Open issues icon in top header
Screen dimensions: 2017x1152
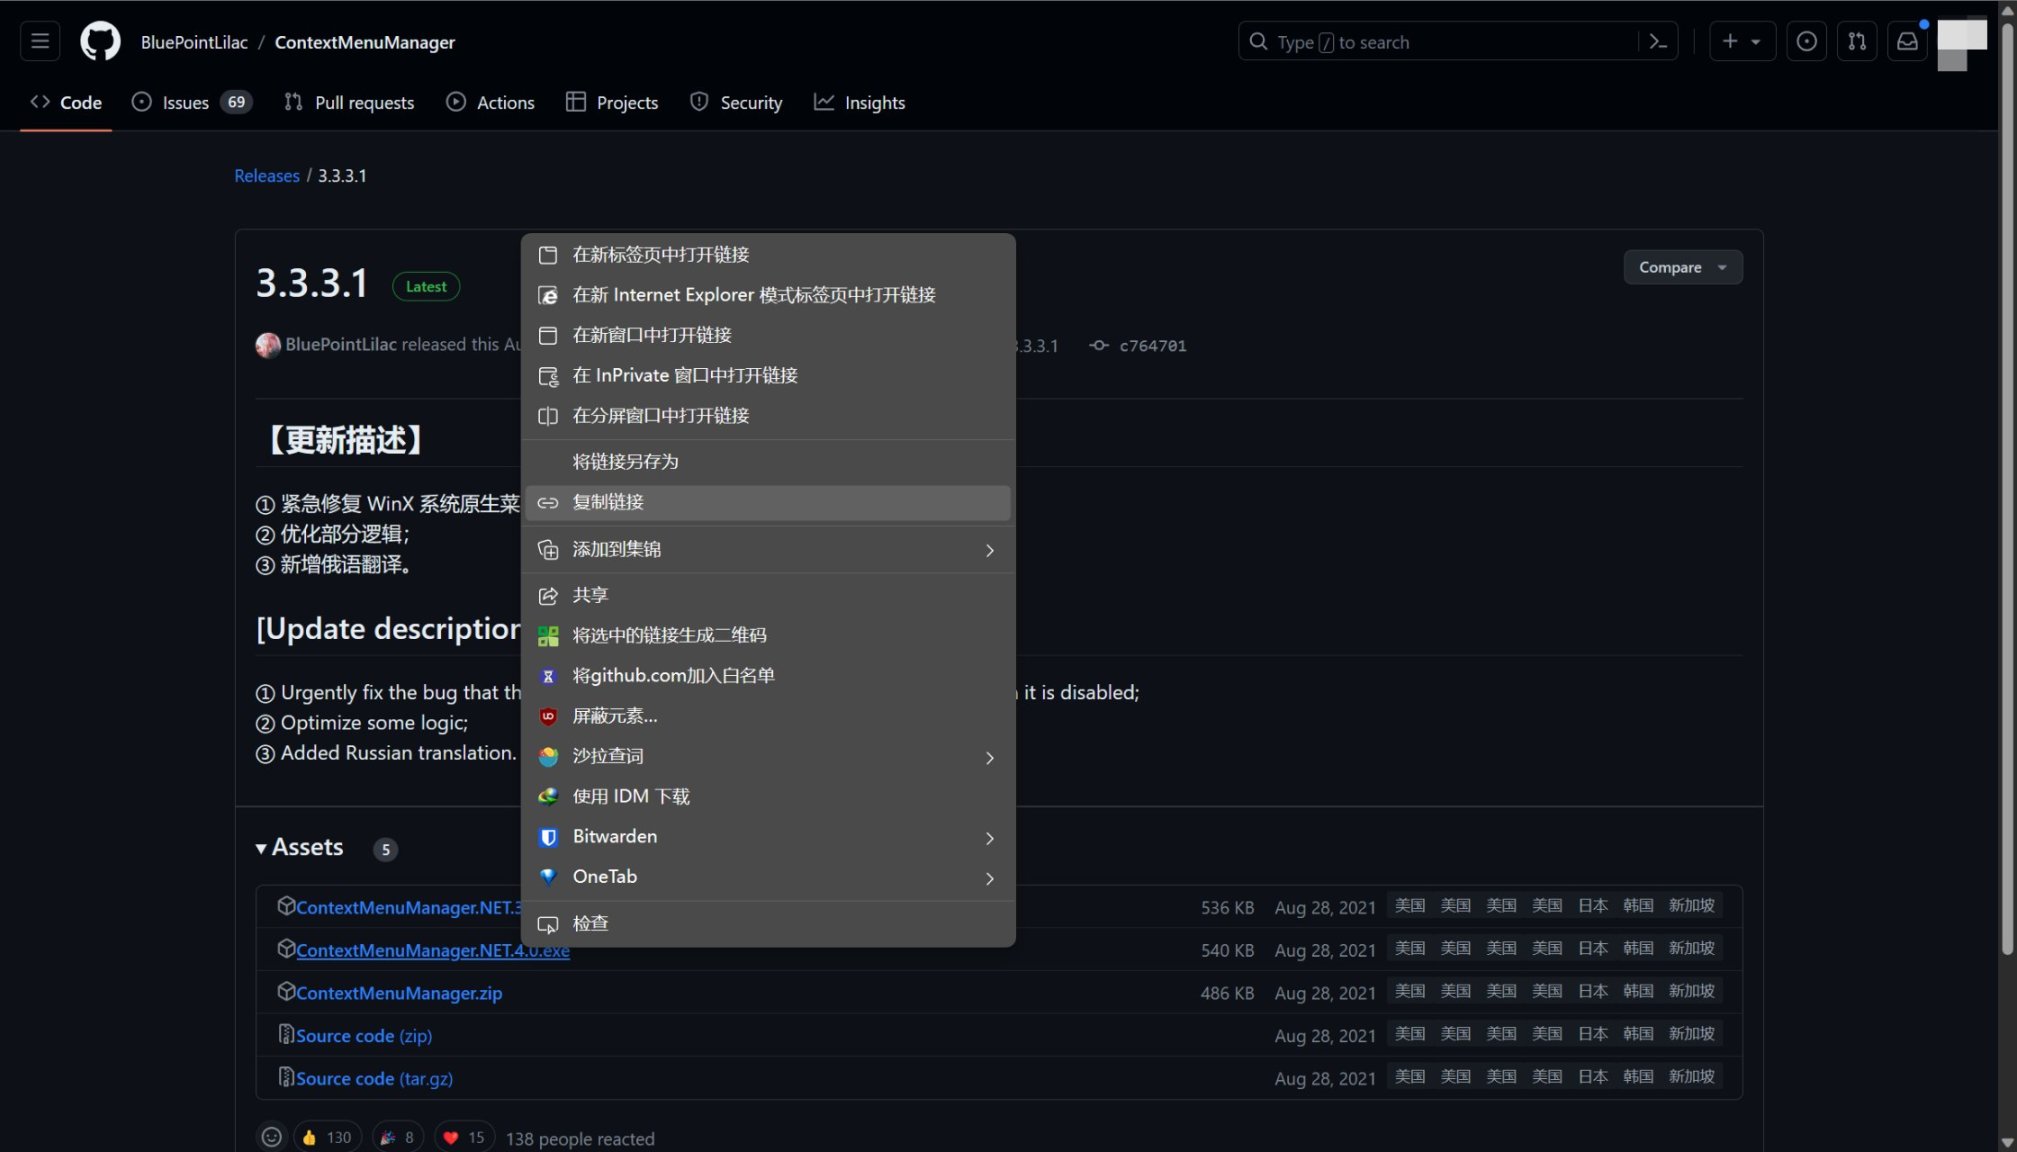coord(1806,42)
